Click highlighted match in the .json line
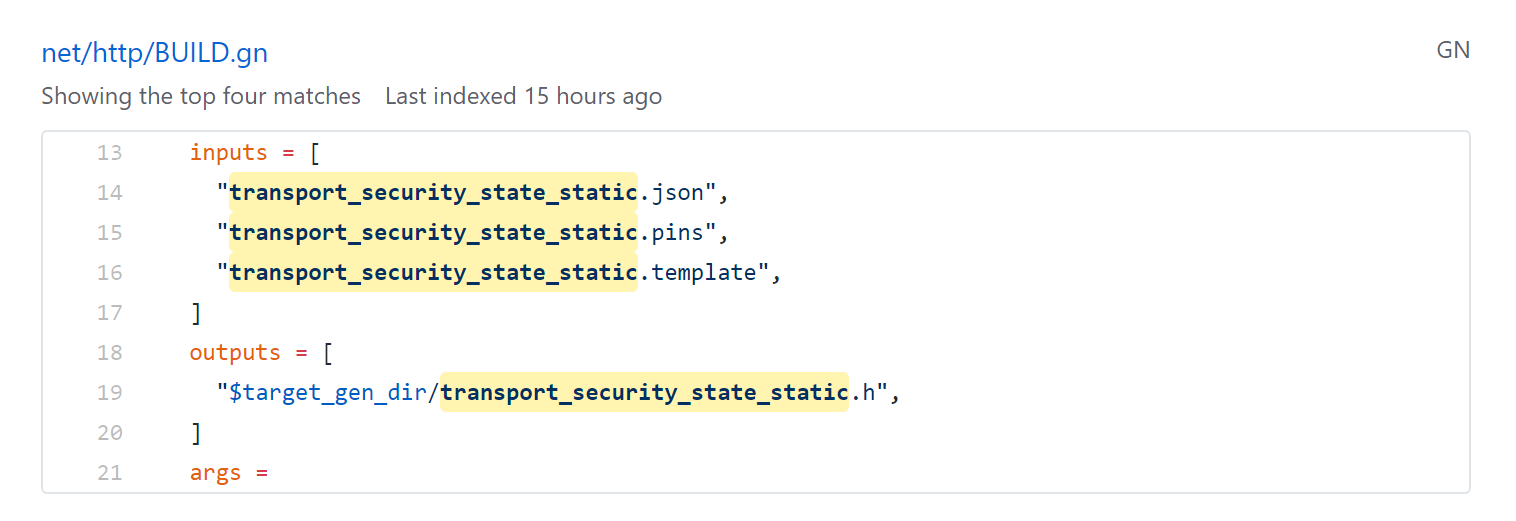Image resolution: width=1516 pixels, height=521 pixels. tap(433, 192)
